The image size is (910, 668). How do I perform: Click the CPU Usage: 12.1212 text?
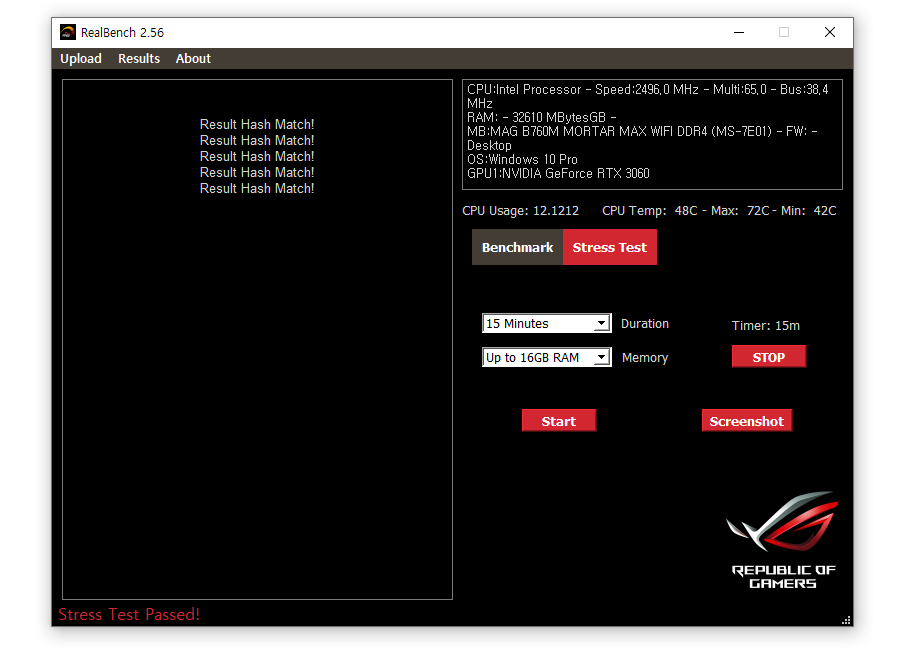[521, 211]
